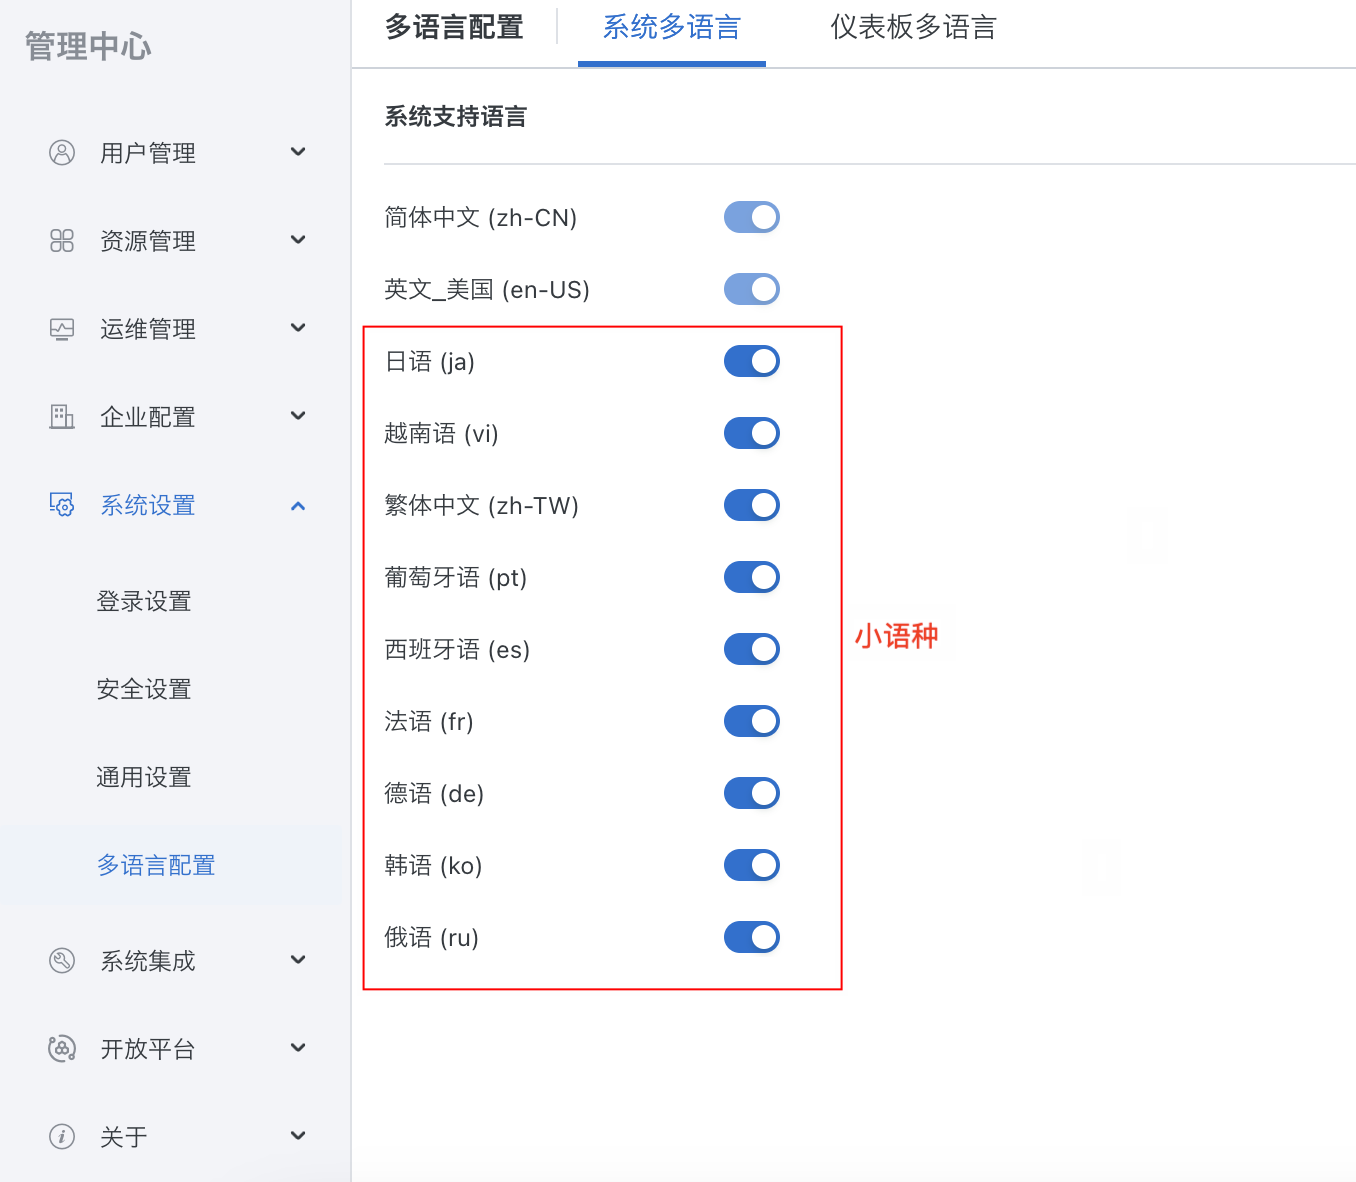1356x1182 pixels.
Task: Click the 关于 info icon
Action: (x=62, y=1137)
